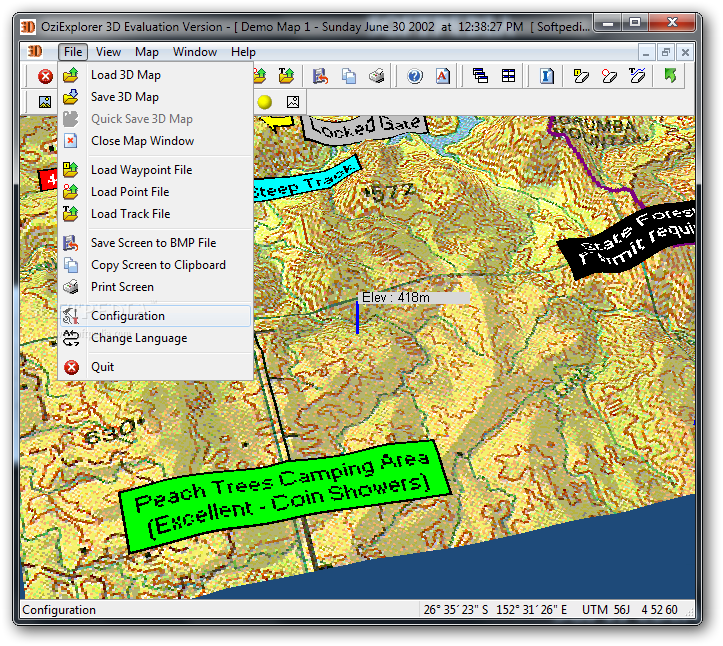
Task: Click the map image icon at far left of second toolbar
Action: (x=45, y=102)
